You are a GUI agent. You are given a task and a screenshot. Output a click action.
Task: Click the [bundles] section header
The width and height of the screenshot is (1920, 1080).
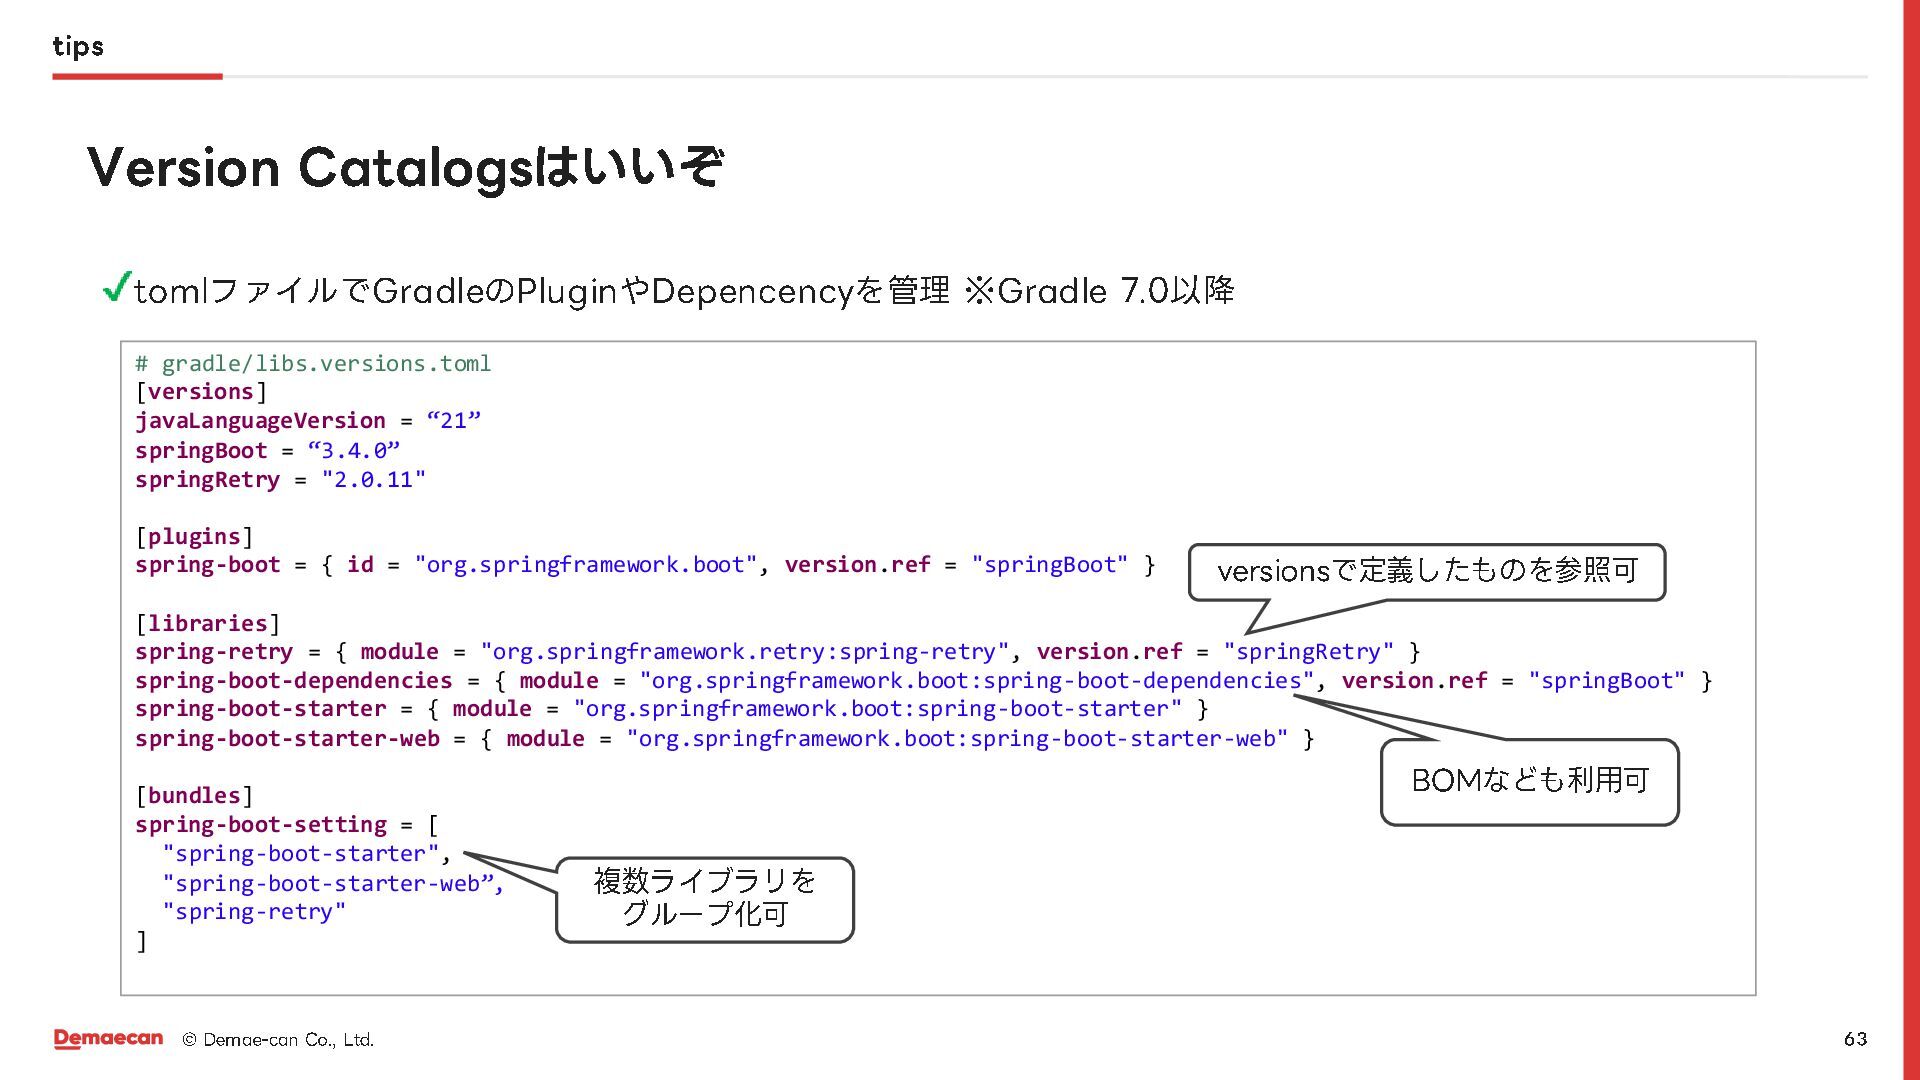point(194,796)
